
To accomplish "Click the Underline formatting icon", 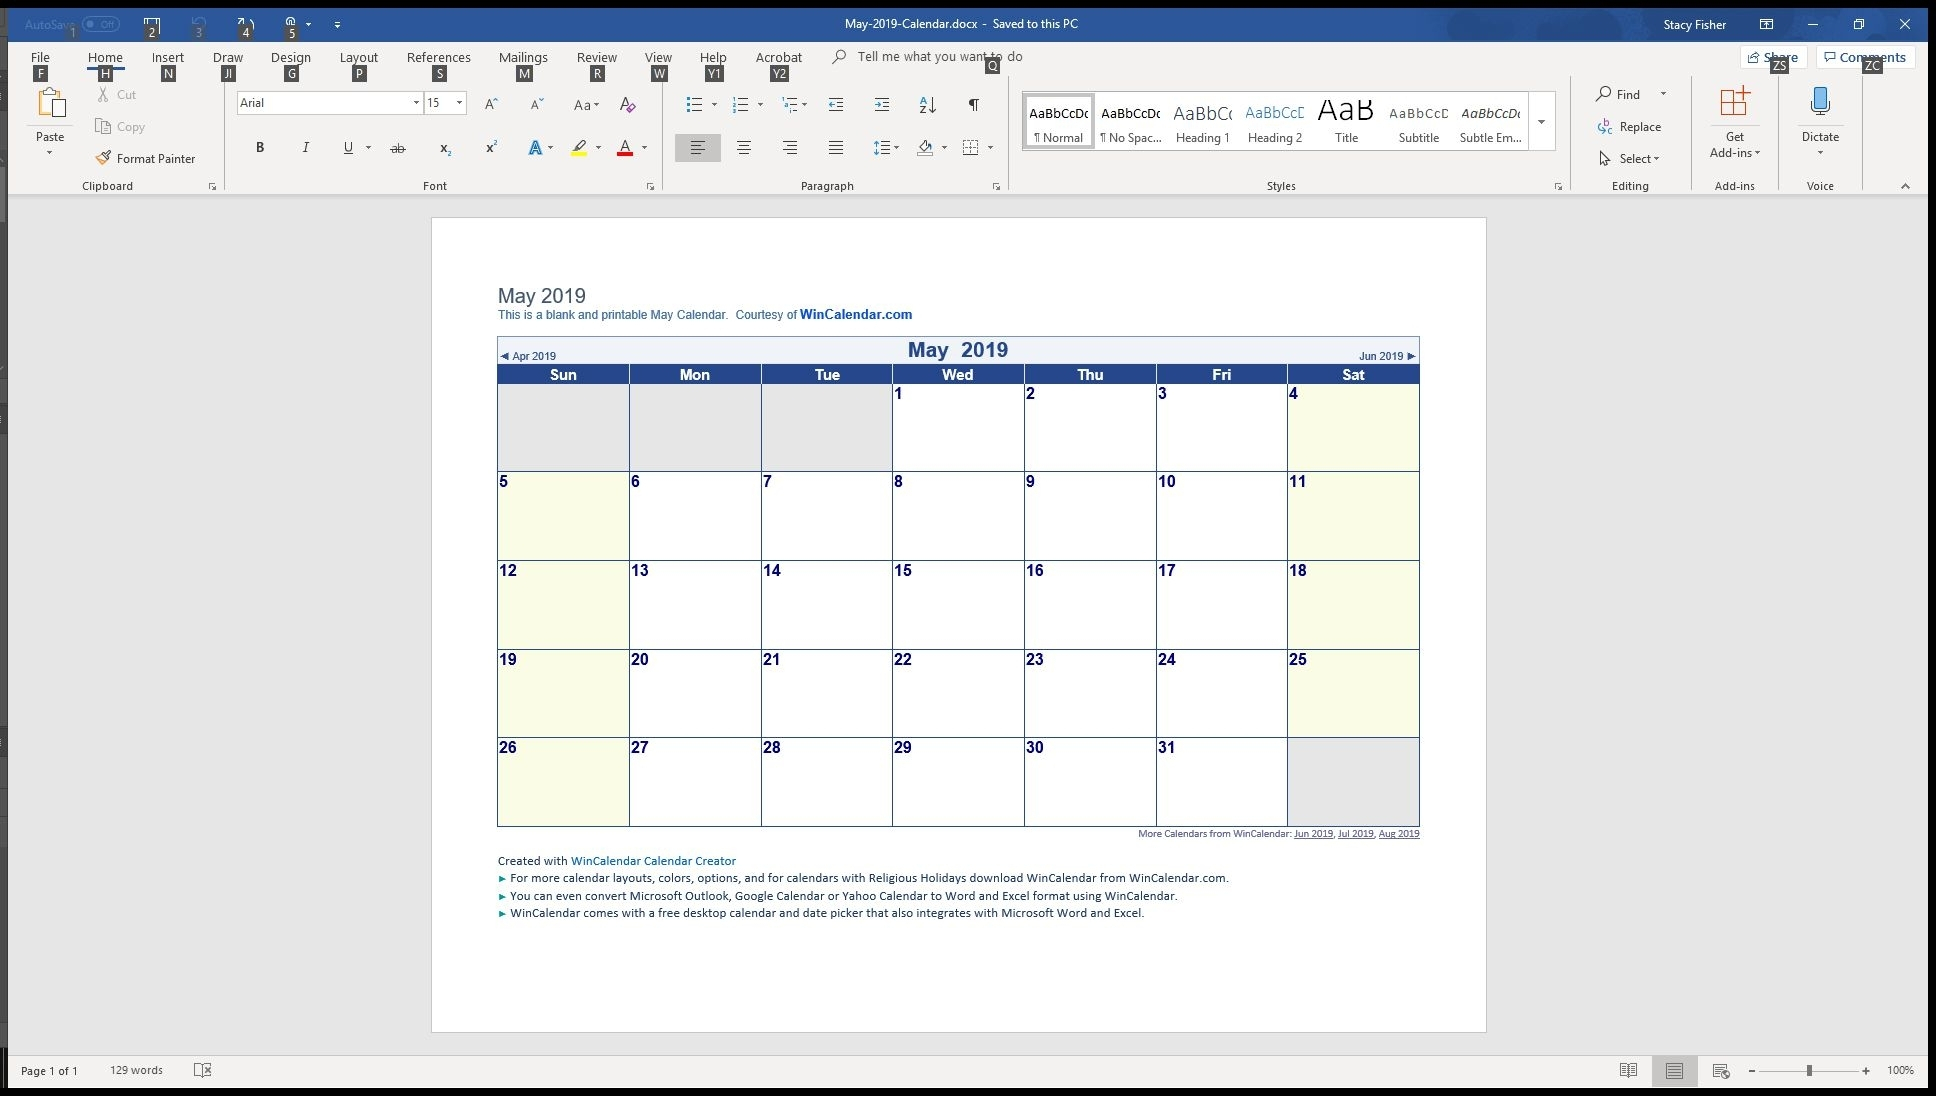I will 348,146.
